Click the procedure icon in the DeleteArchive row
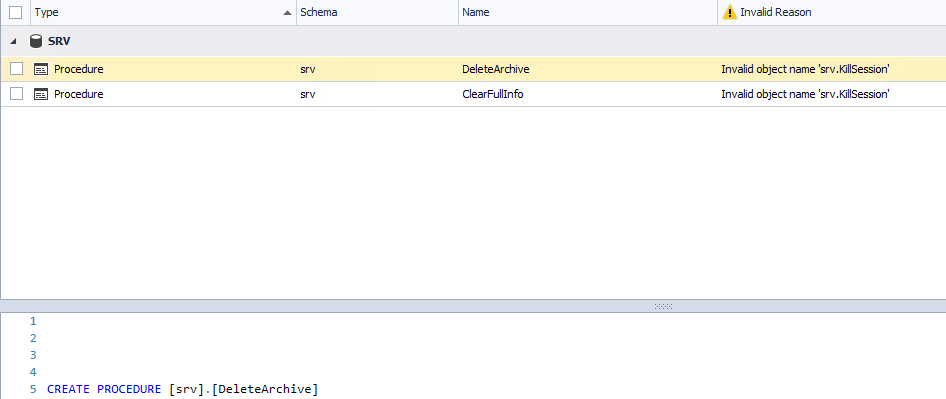This screenshot has width=946, height=399. (x=41, y=69)
